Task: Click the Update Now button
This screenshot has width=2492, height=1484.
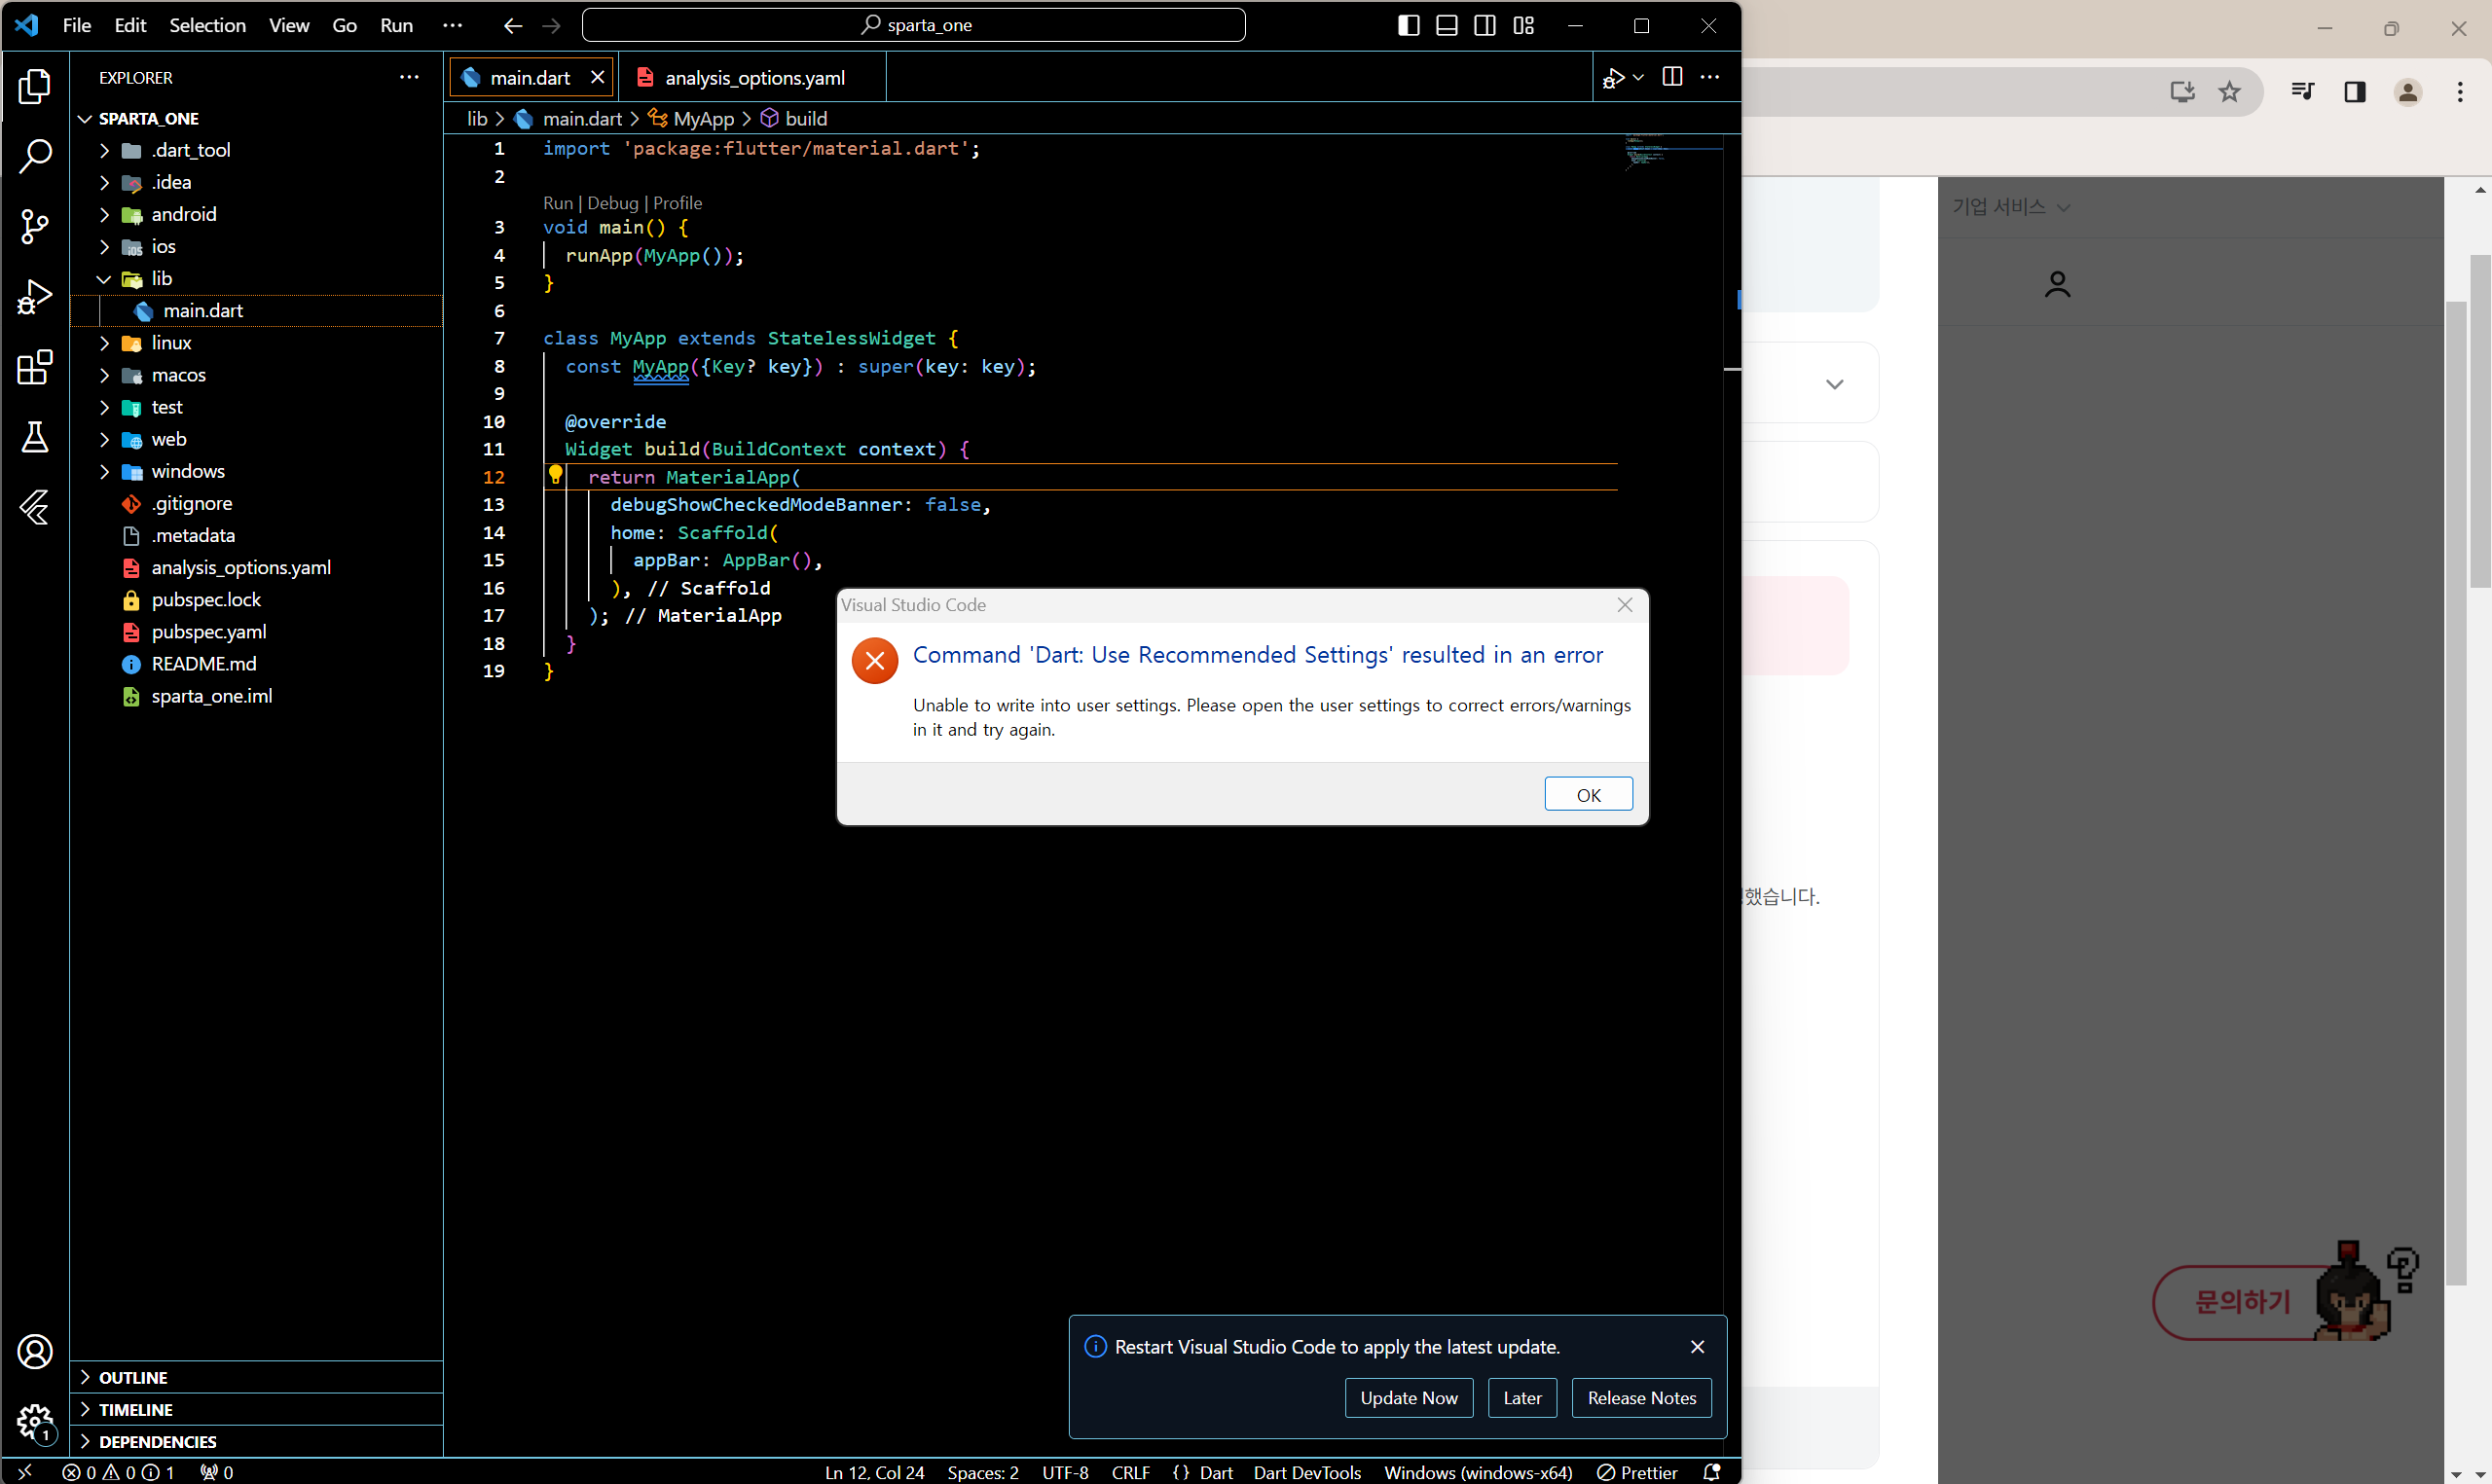Action: coord(1408,1398)
